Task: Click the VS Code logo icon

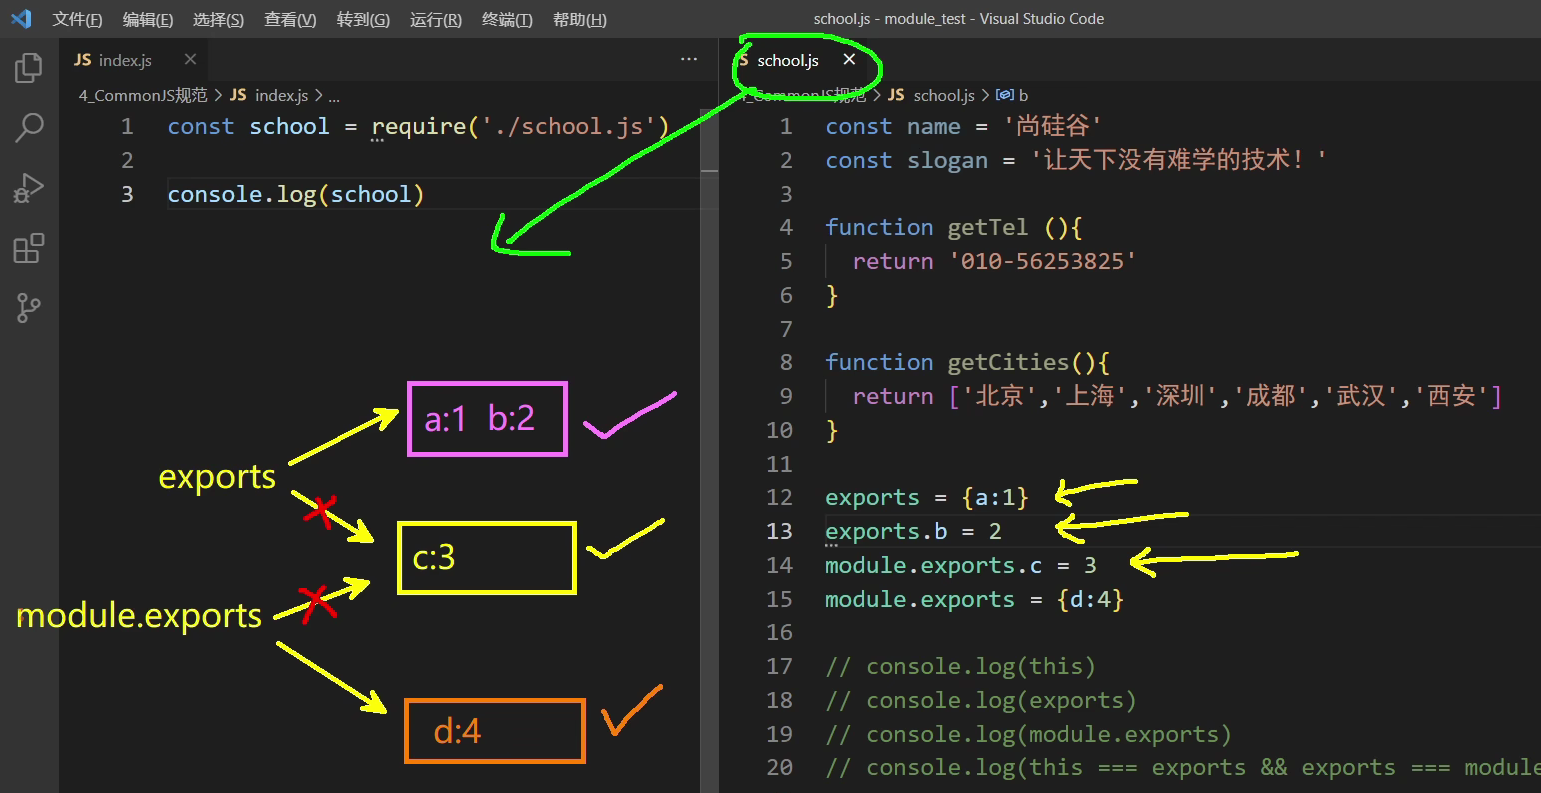Action: [x=21, y=19]
